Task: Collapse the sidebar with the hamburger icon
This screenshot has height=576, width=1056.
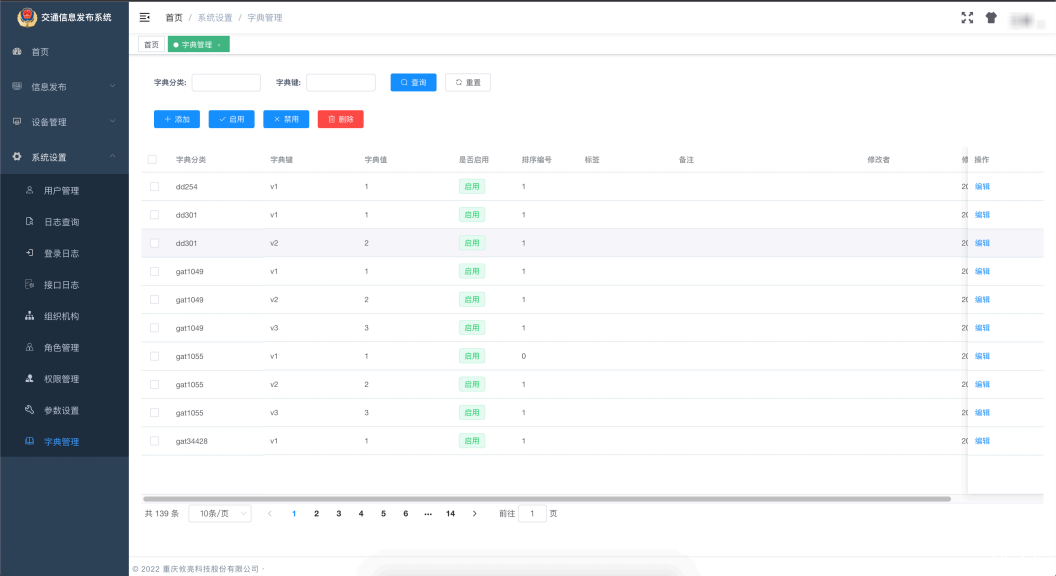Action: (x=145, y=17)
